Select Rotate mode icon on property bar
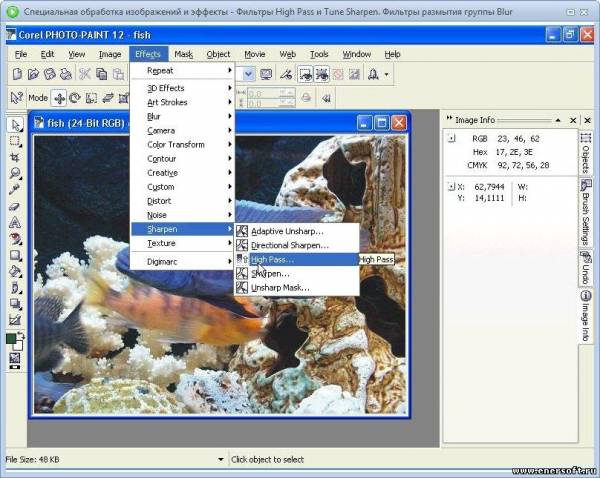 pyautogui.click(x=75, y=98)
